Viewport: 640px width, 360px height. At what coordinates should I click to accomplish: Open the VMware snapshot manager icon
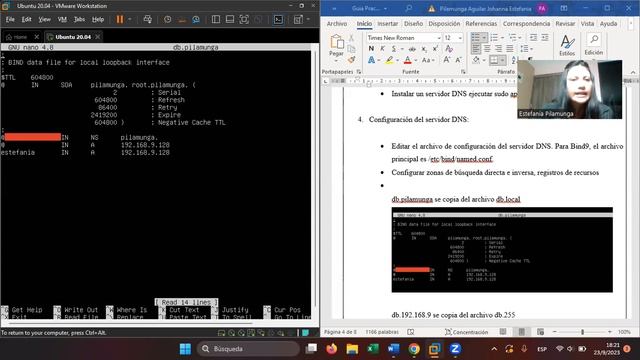(196, 19)
